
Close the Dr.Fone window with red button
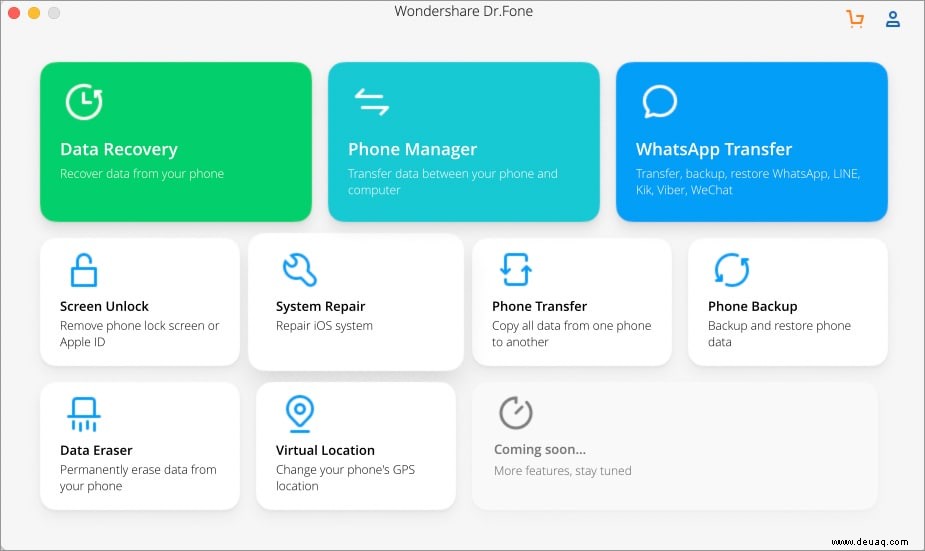tap(14, 12)
